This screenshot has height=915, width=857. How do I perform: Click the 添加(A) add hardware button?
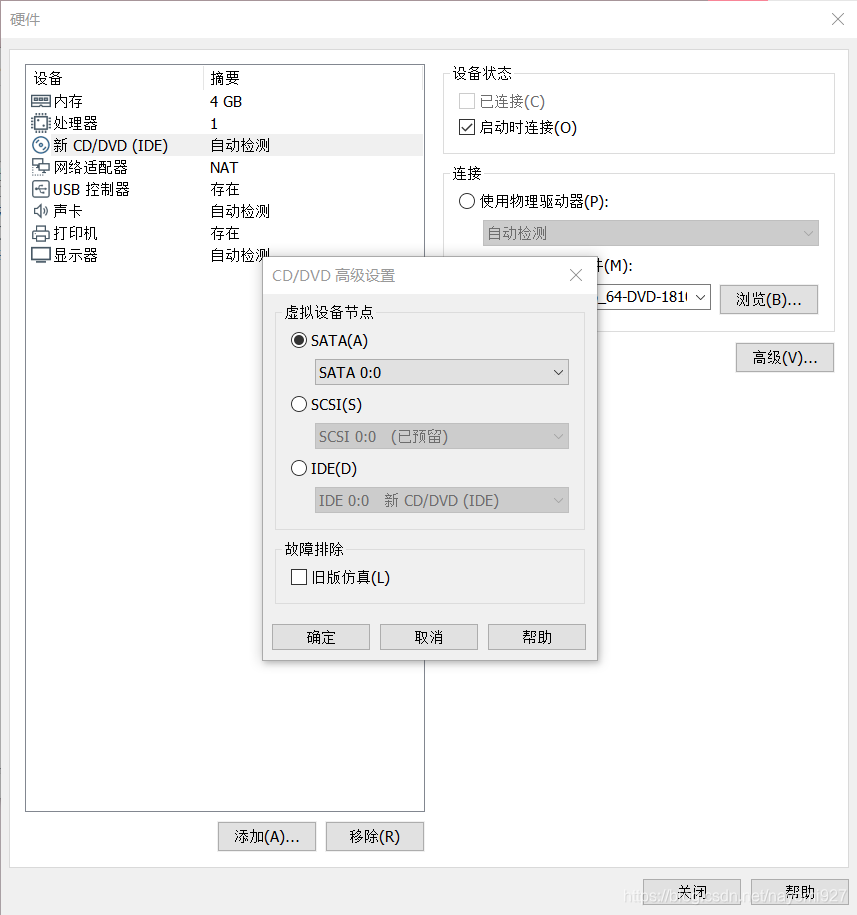[266, 837]
